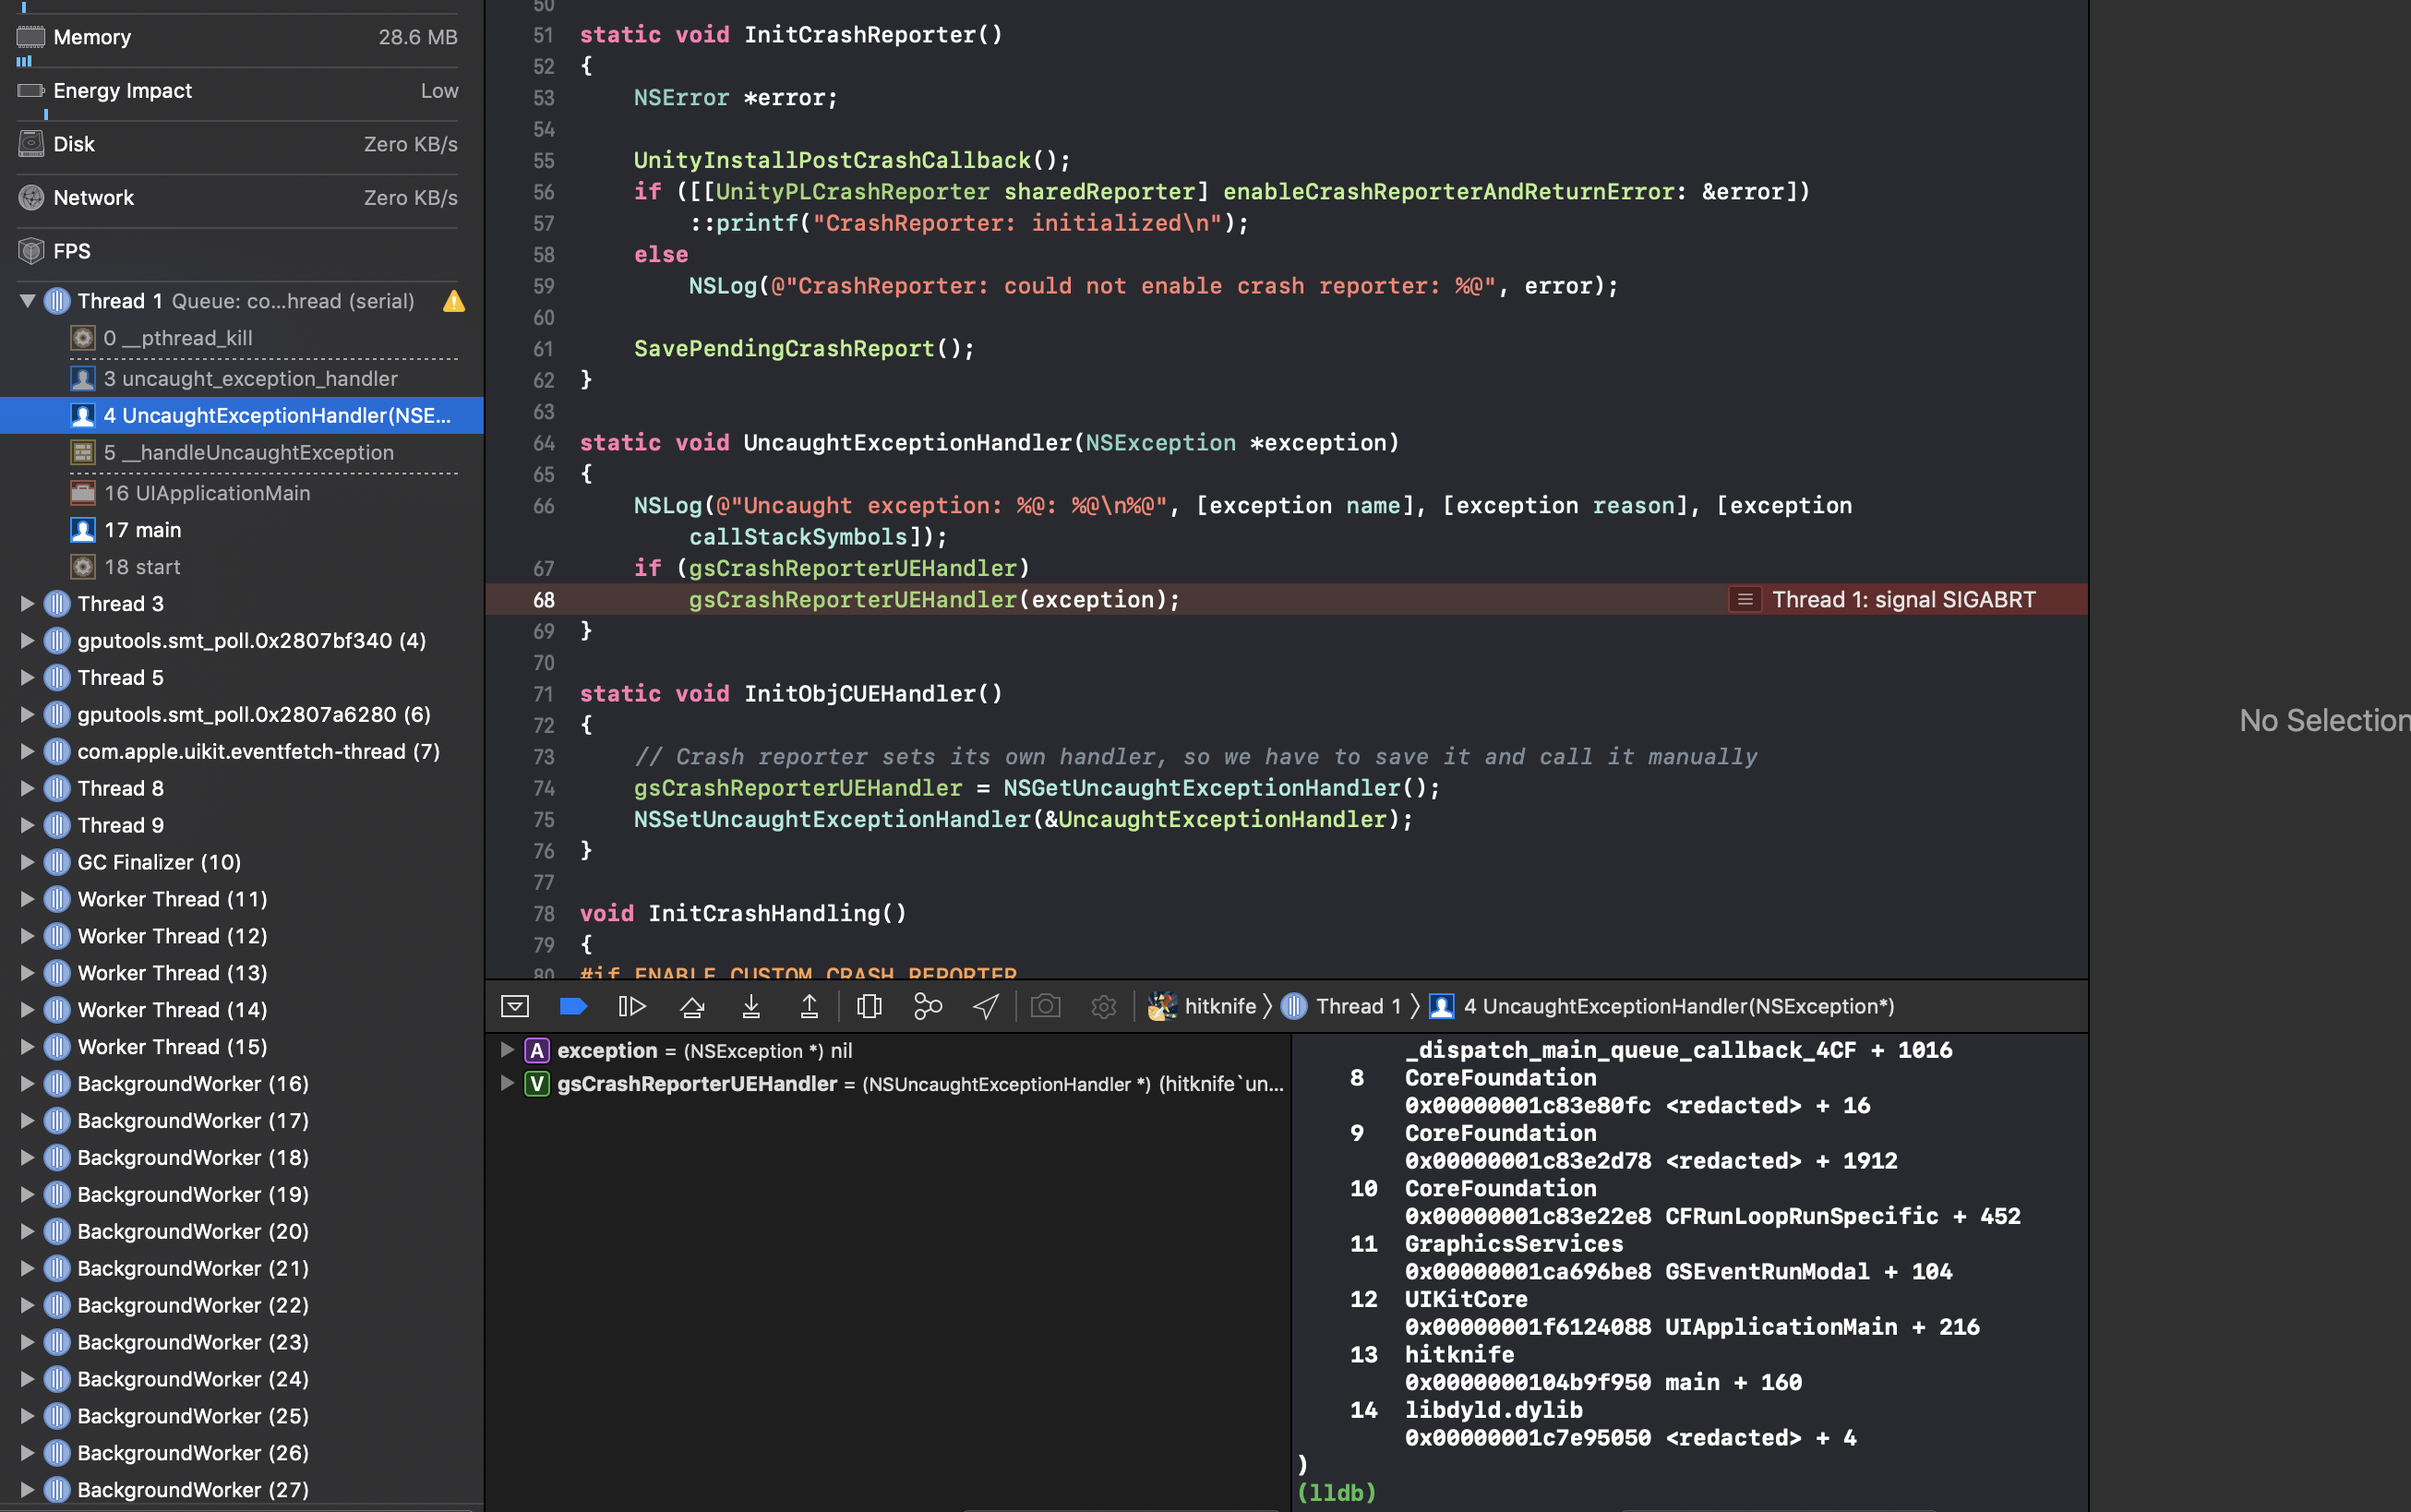Toggle the warning badge on Thread 1
Image resolution: width=2411 pixels, height=1512 pixels.
coord(453,301)
